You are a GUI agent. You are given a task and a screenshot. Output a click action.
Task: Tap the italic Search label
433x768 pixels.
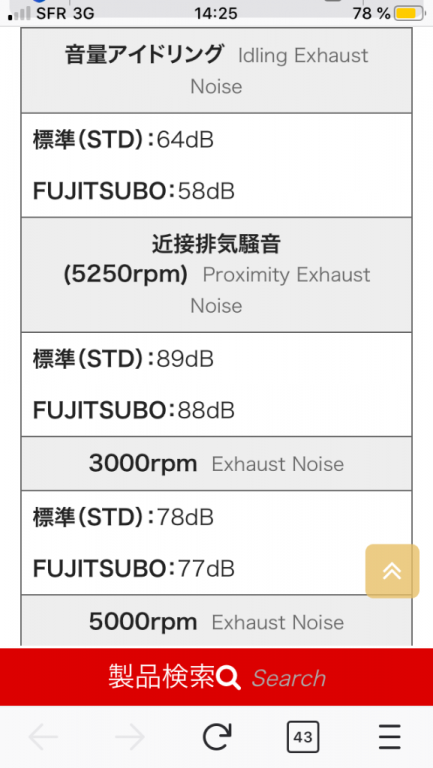coord(289,679)
